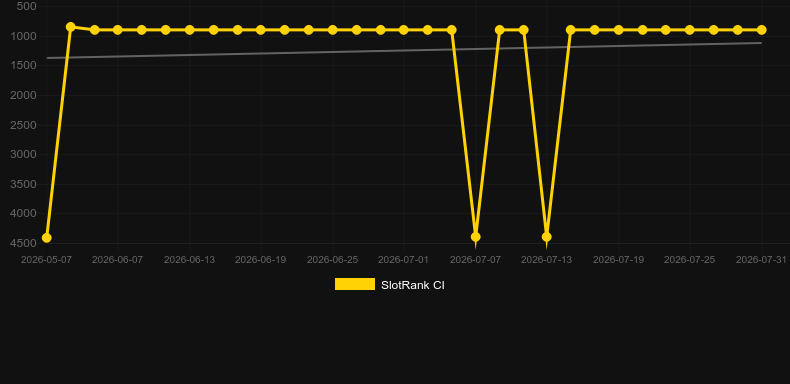Click the y-axis value 3000

tap(23, 154)
